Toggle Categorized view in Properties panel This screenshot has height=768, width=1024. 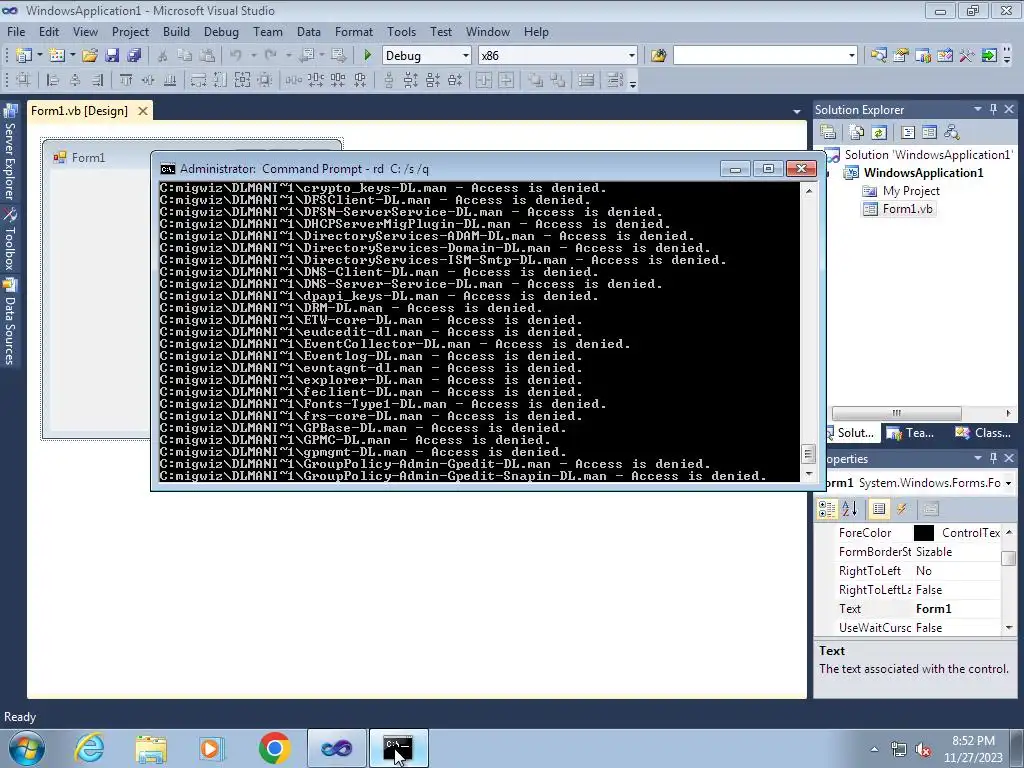[x=827, y=509]
